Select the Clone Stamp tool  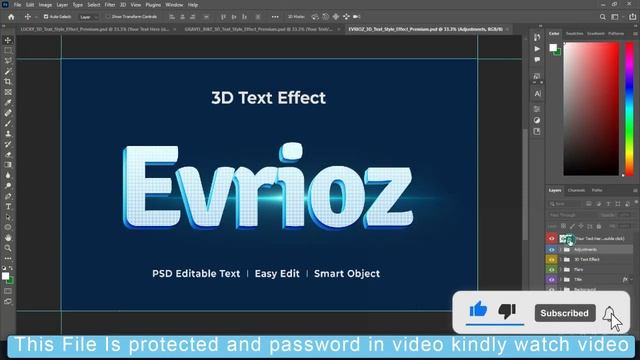click(8, 134)
